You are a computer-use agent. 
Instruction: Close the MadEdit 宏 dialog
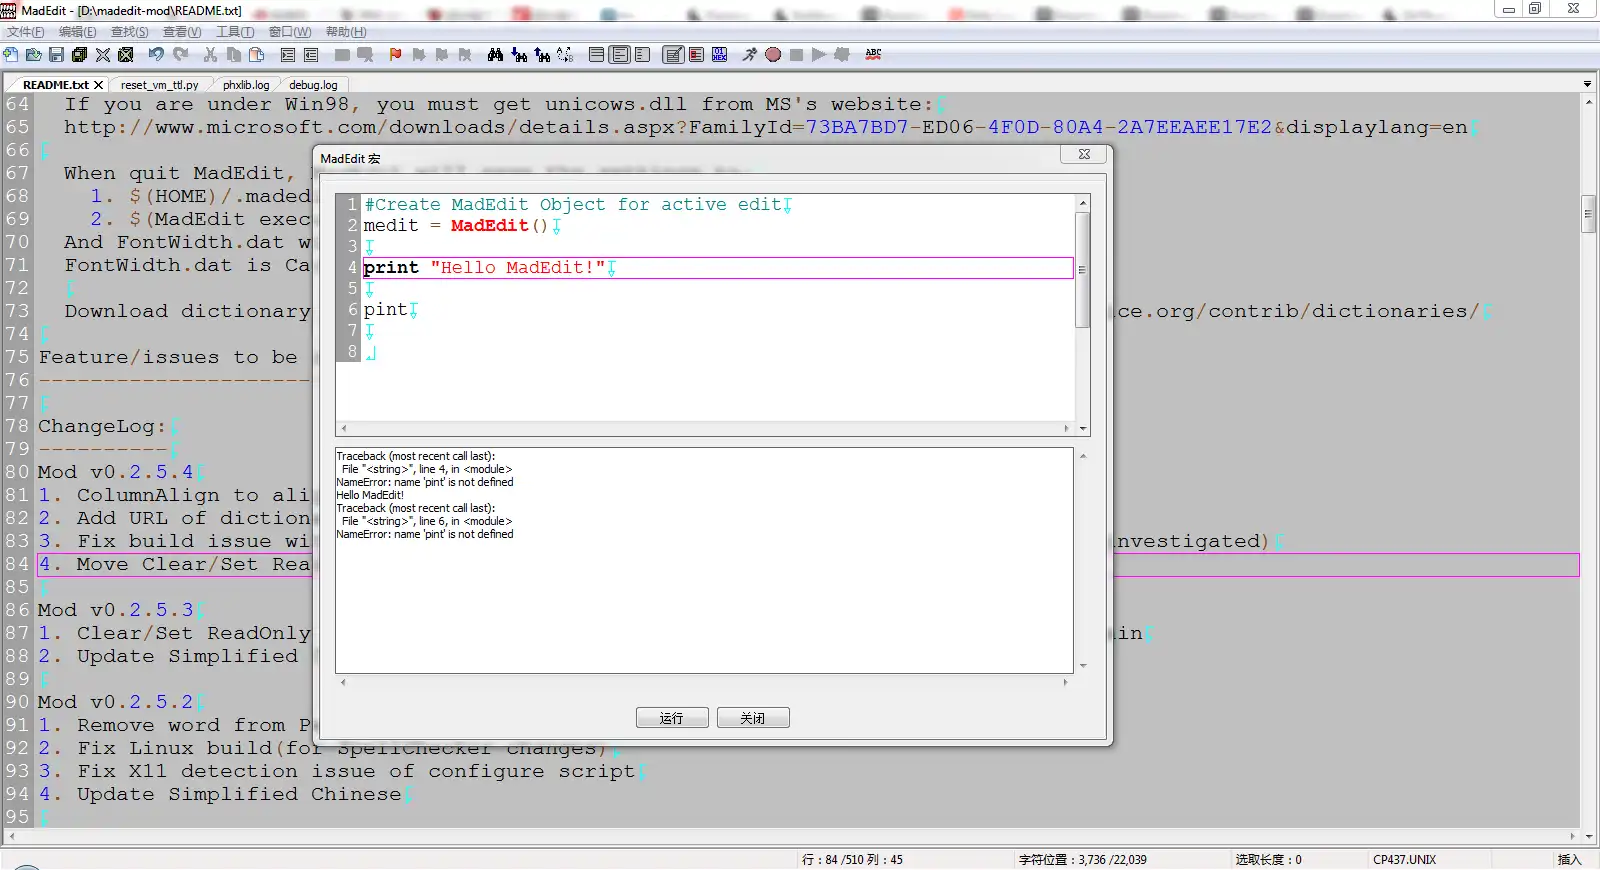[1084, 155]
